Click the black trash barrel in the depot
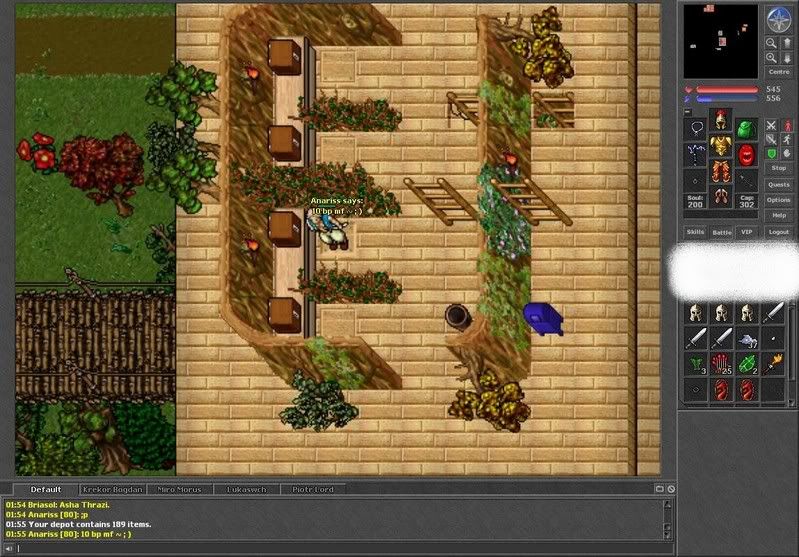Screen dimensions: 799x557 pyautogui.click(x=457, y=317)
